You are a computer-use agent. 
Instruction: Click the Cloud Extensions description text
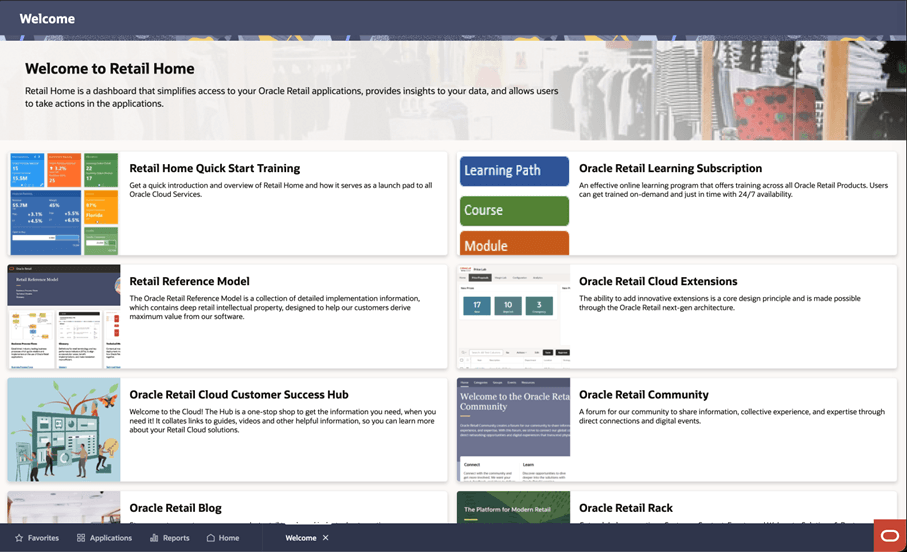click(x=720, y=303)
